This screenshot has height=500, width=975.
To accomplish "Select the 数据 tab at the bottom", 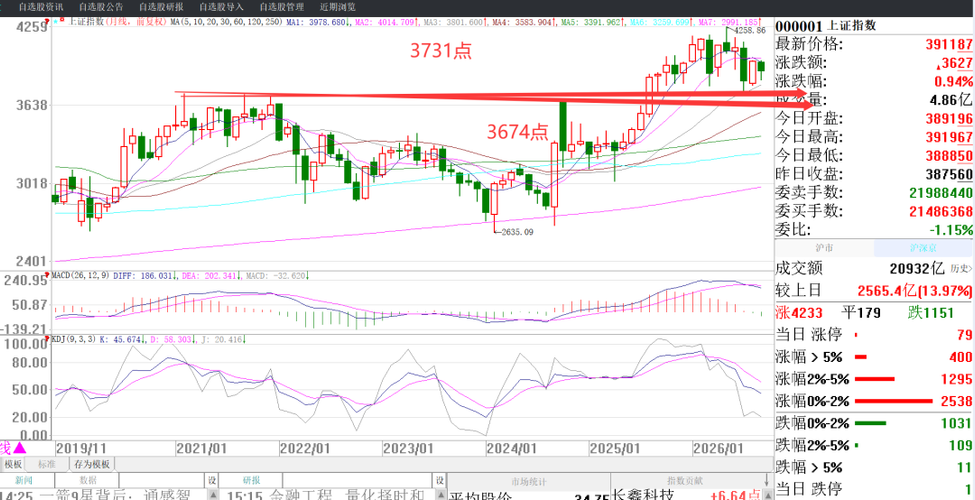I will click(88, 481).
